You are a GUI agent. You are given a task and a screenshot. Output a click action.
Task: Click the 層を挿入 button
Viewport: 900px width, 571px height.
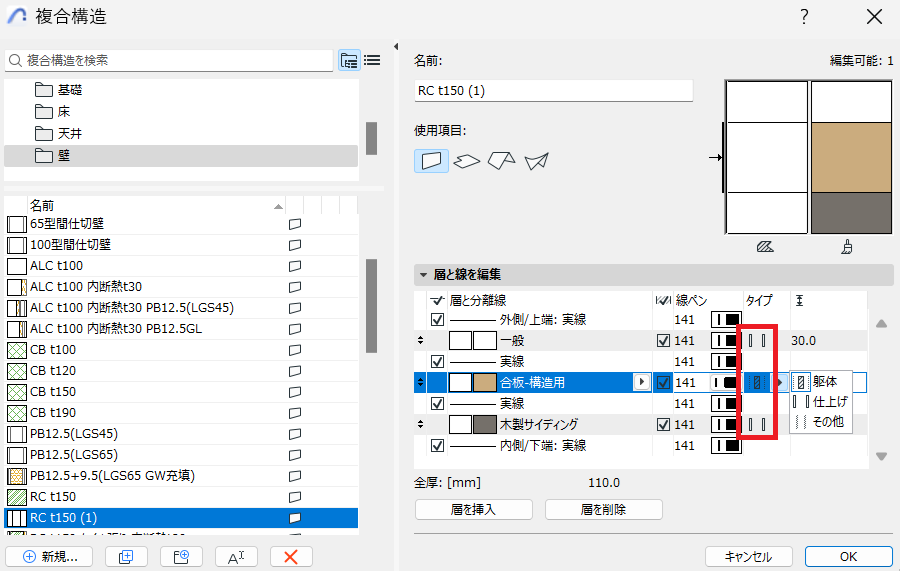474,509
